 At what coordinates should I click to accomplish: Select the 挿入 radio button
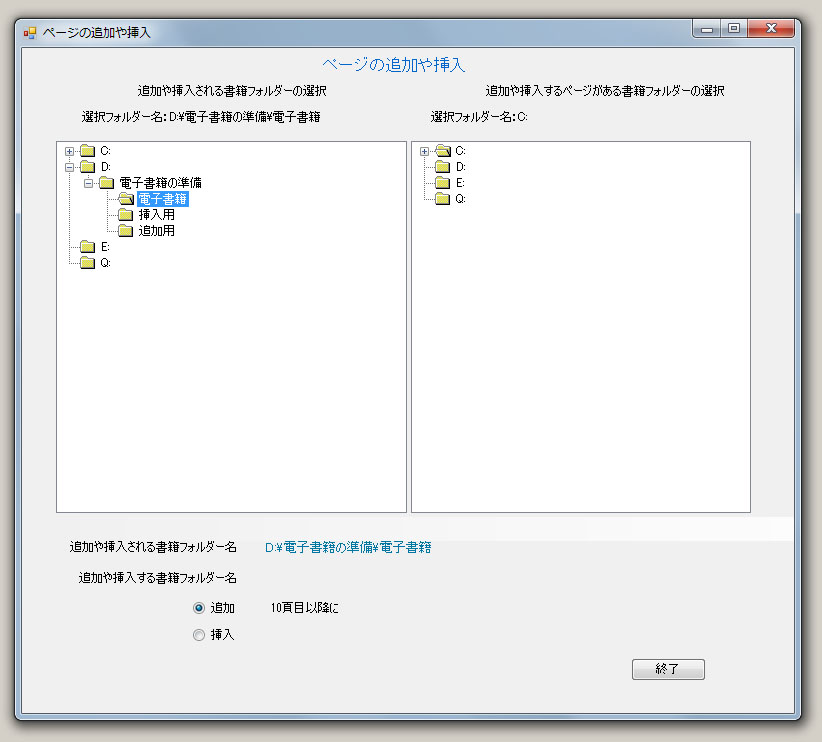pos(199,635)
